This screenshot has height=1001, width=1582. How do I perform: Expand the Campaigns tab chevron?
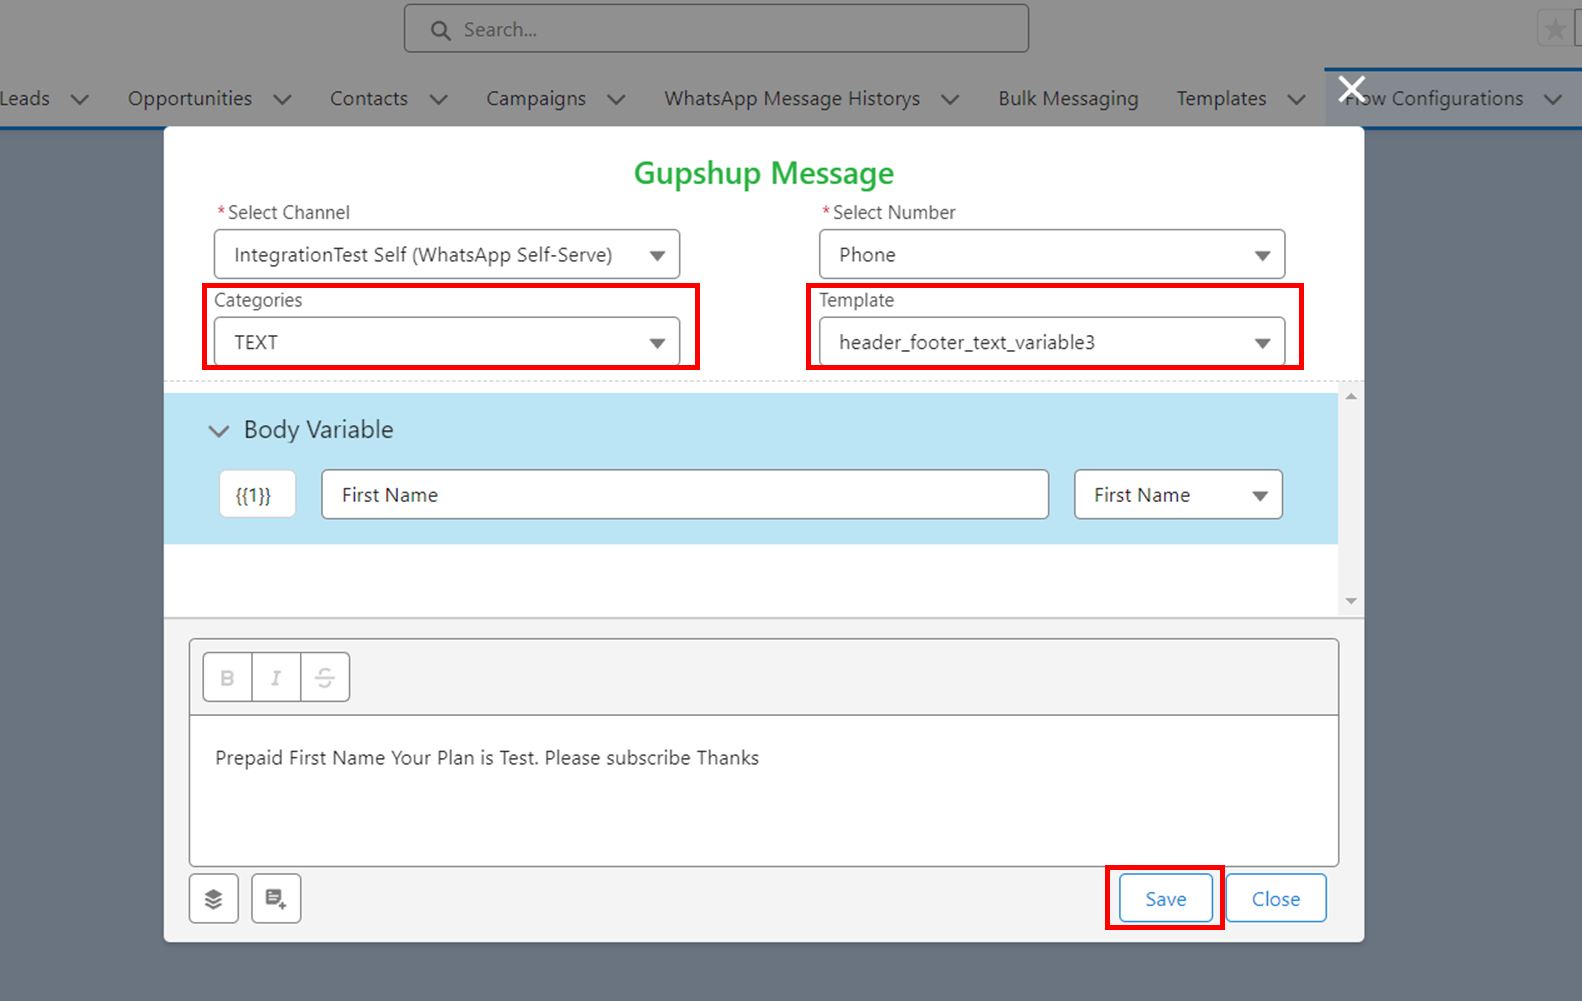click(x=617, y=99)
